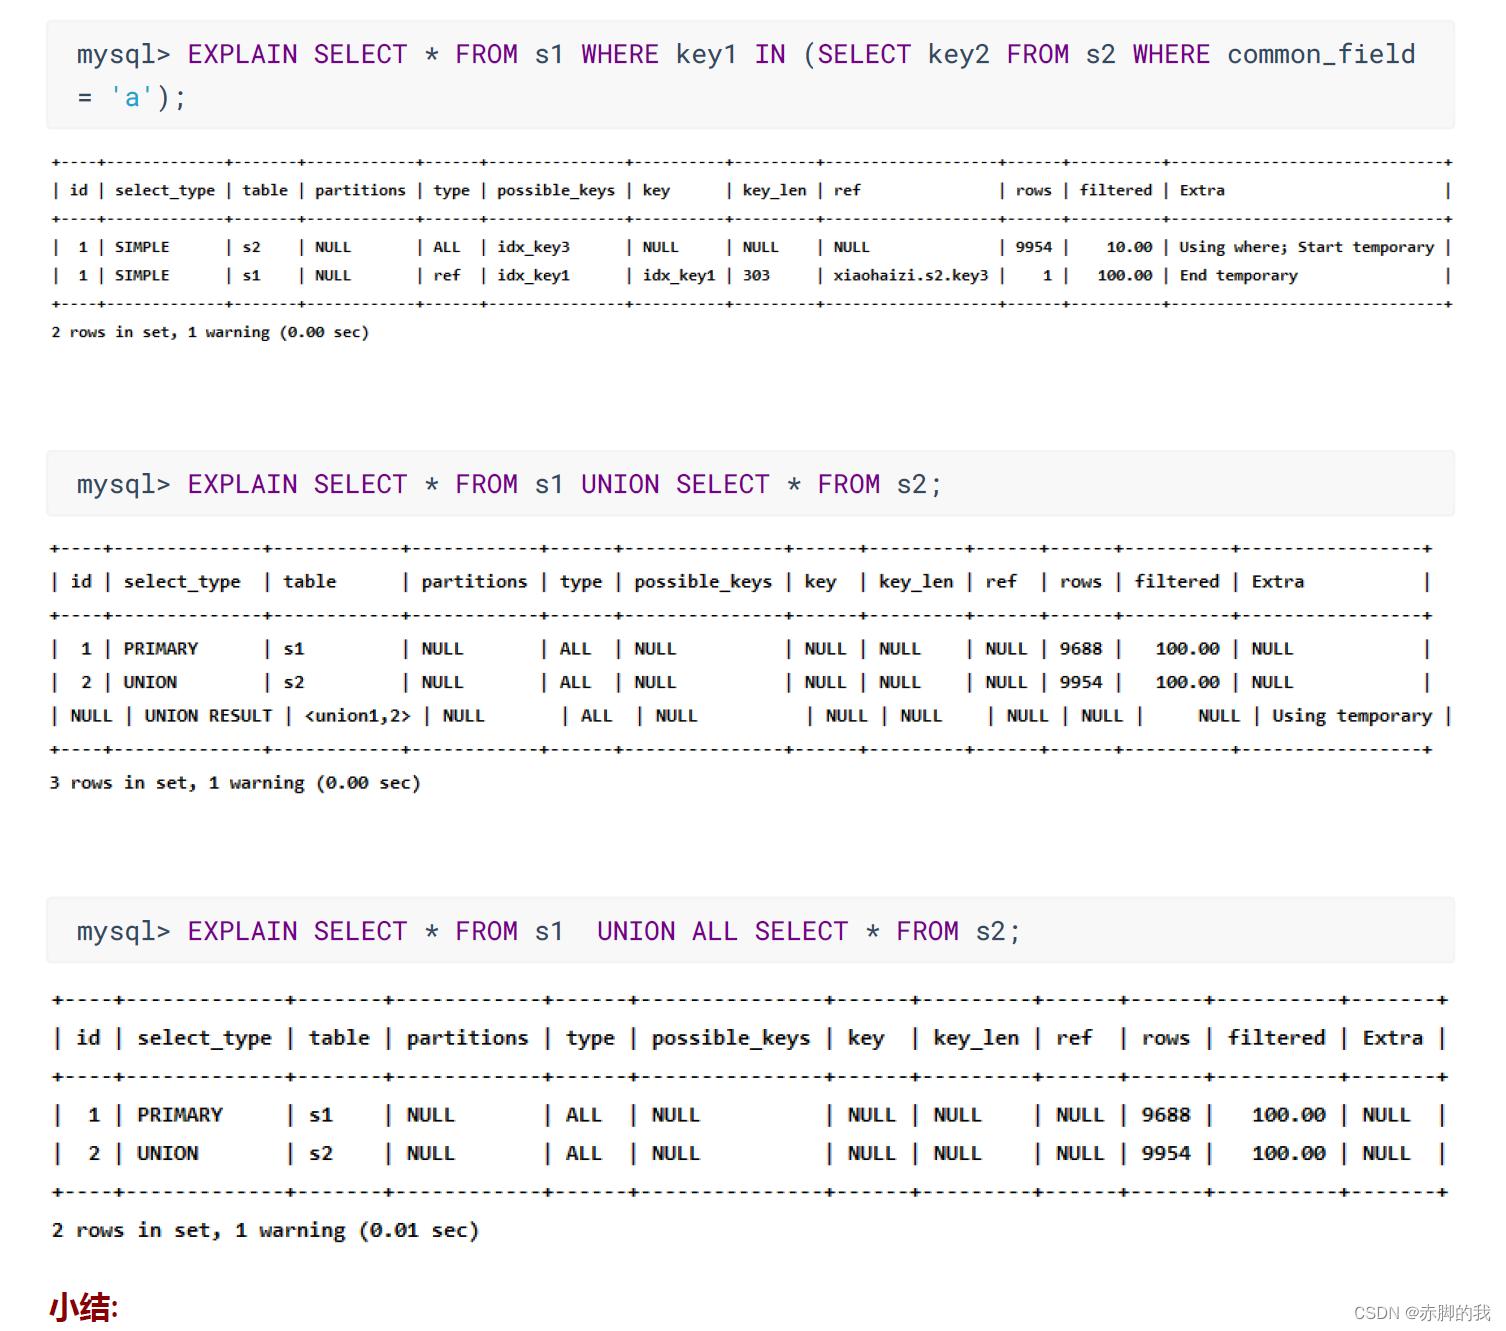Image resolution: width=1506 pixels, height=1331 pixels.
Task: Click the 'a' string literal in the first query
Action: click(132, 98)
